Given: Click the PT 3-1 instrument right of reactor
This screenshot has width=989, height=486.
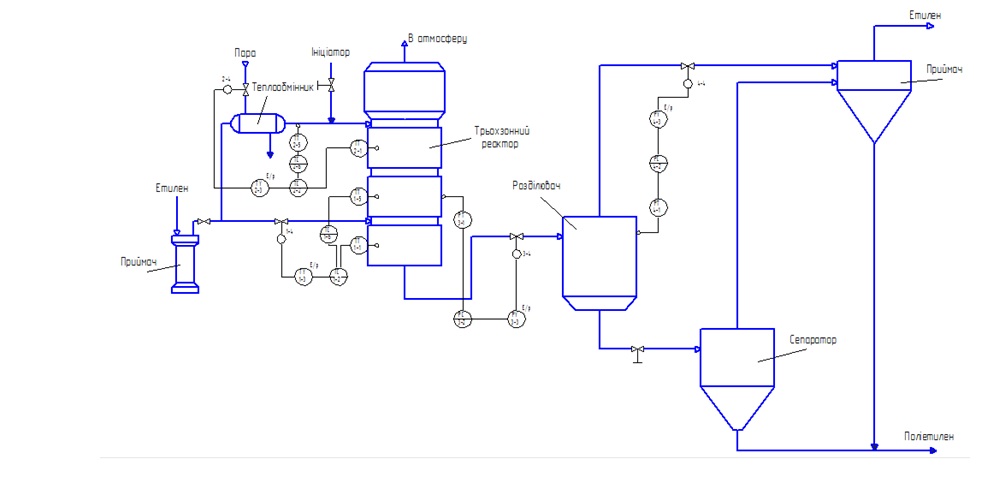Looking at the screenshot, I should 462,219.
